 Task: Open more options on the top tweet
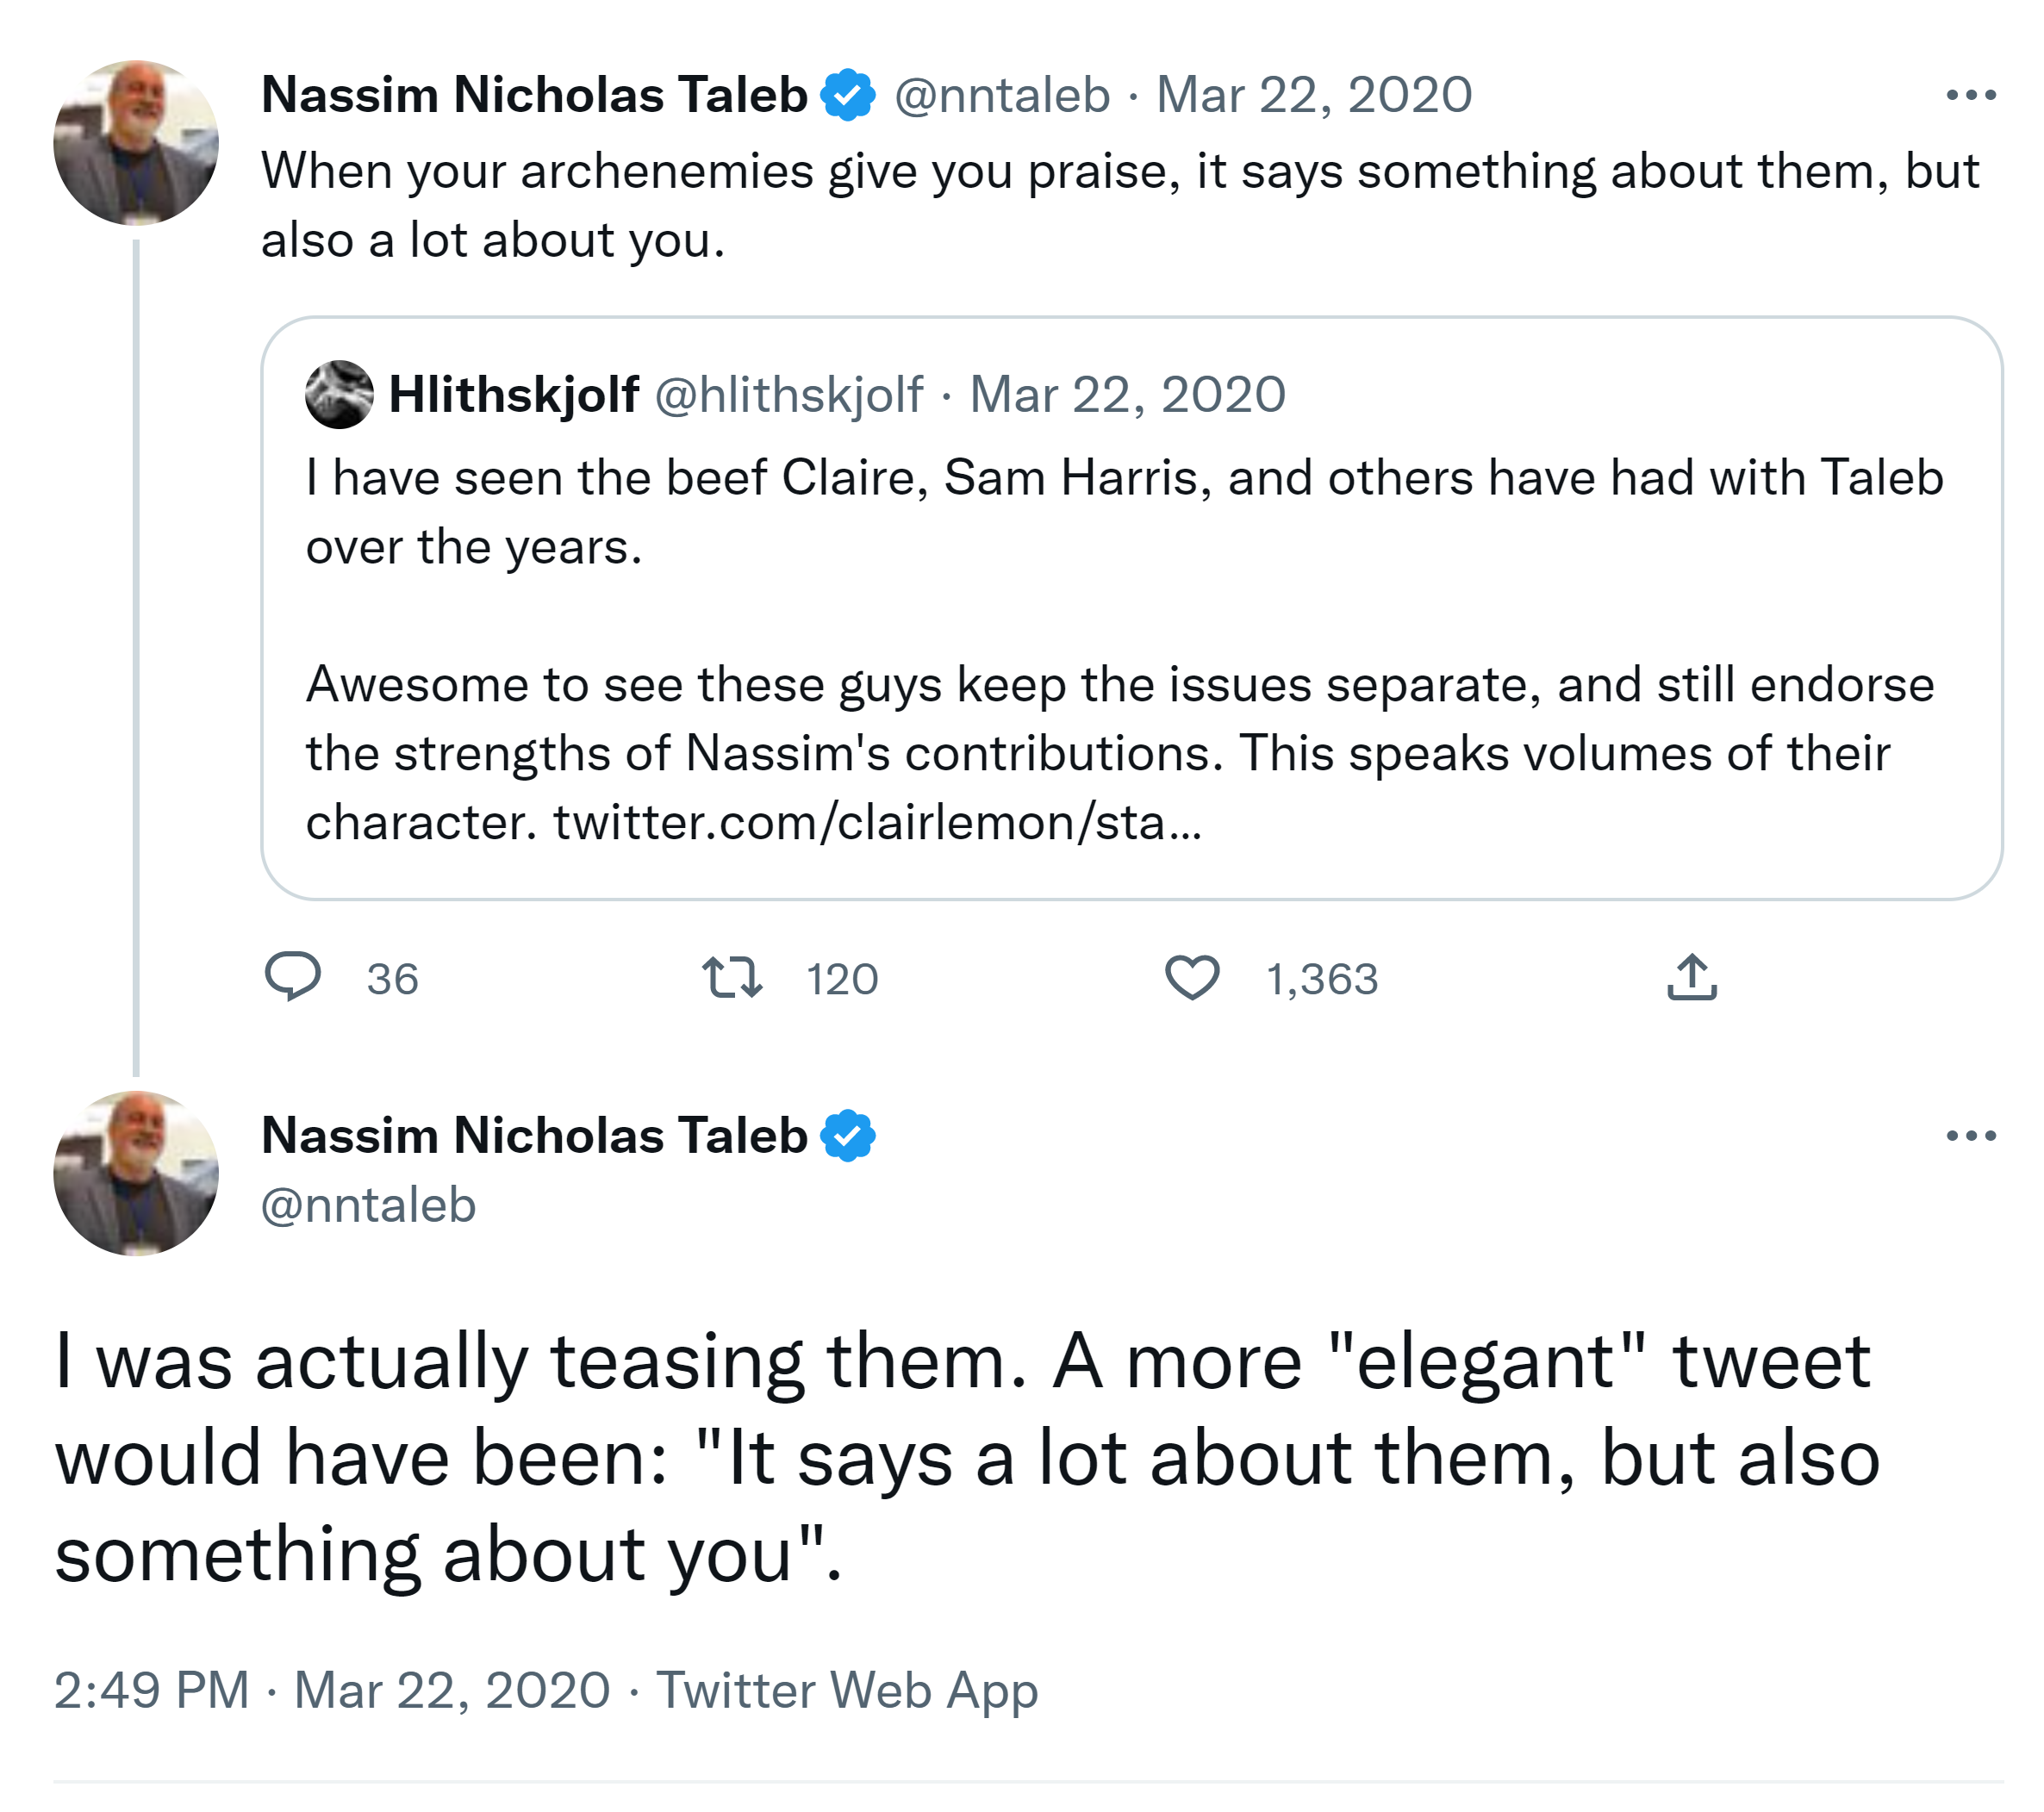[x=1970, y=95]
